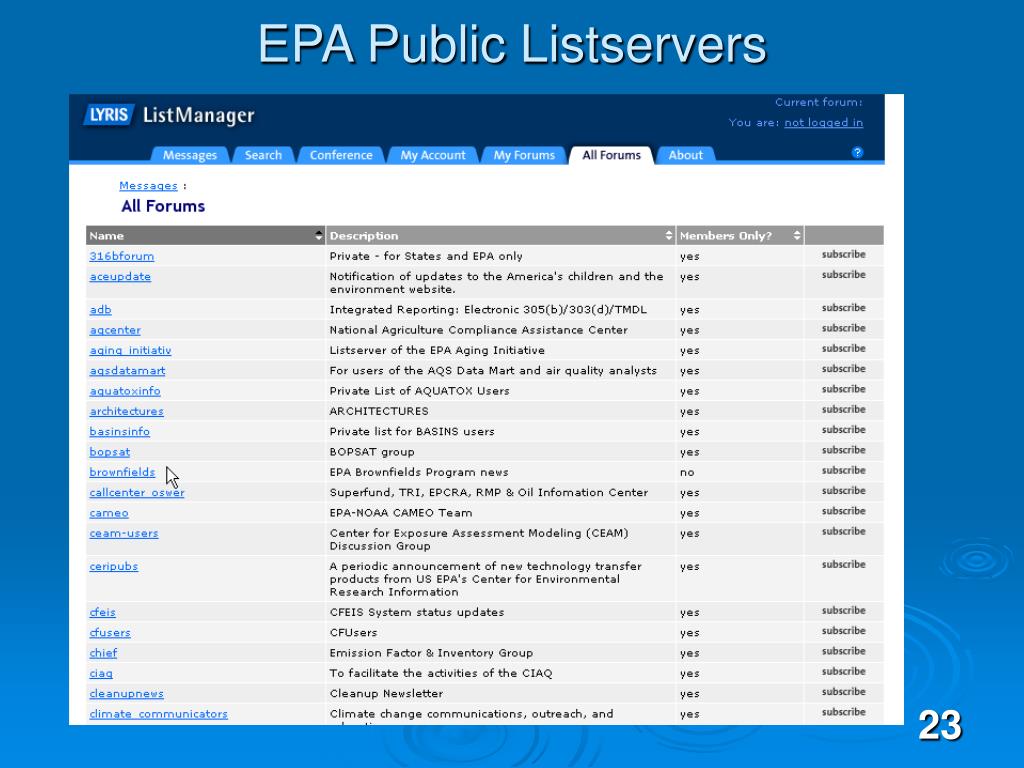Follow the Messages breadcrumb link
The width and height of the screenshot is (1024, 768).
pos(148,186)
